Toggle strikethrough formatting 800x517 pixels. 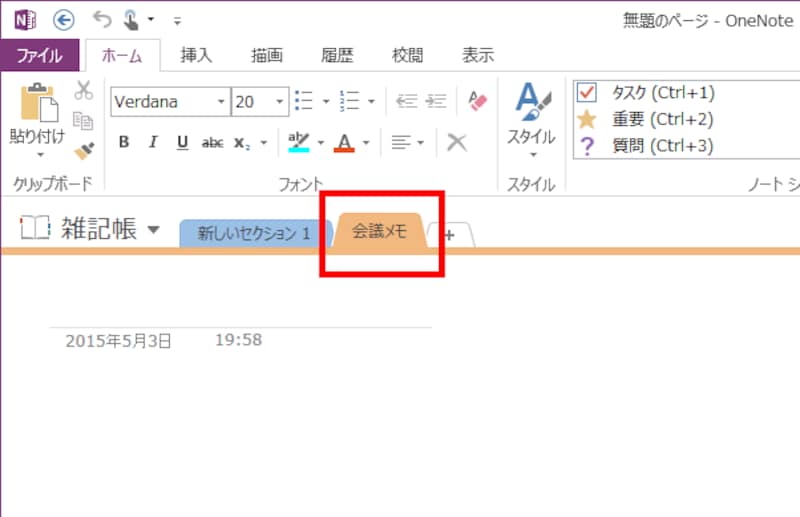pyautogui.click(x=212, y=142)
